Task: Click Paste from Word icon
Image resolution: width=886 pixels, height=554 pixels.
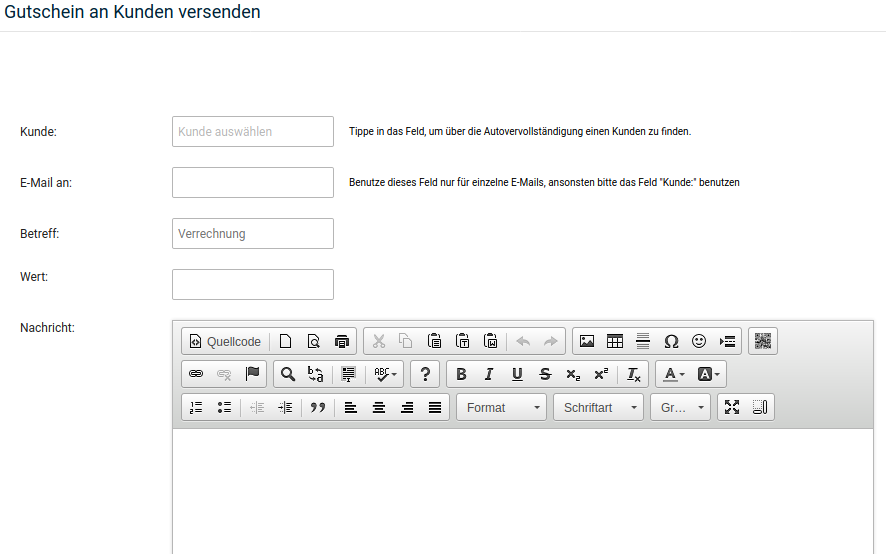Action: (490, 341)
